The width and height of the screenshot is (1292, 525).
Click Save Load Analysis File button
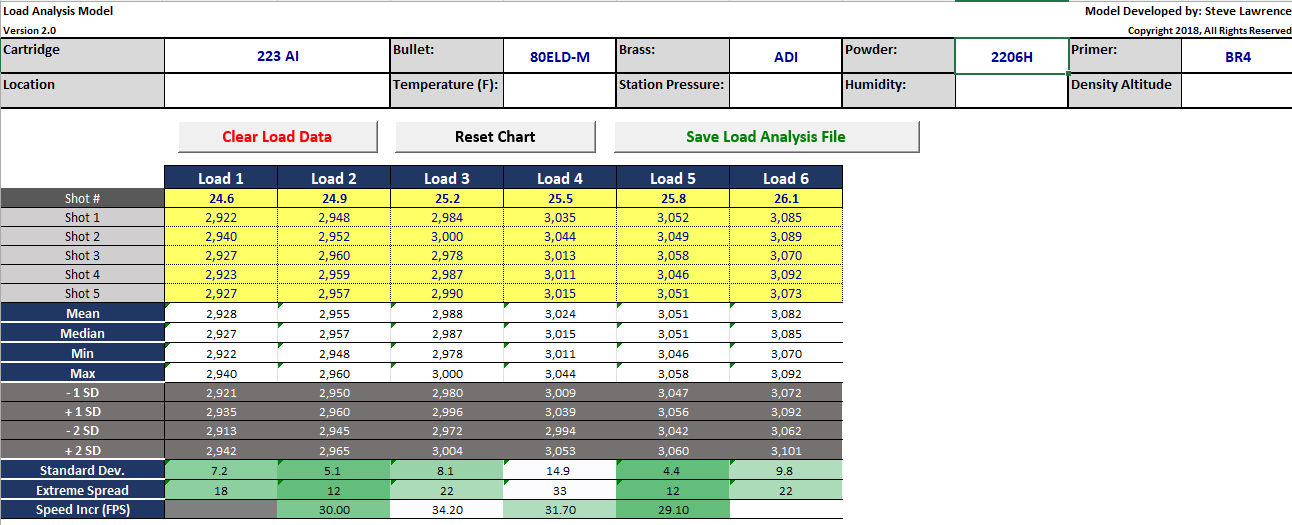click(766, 137)
